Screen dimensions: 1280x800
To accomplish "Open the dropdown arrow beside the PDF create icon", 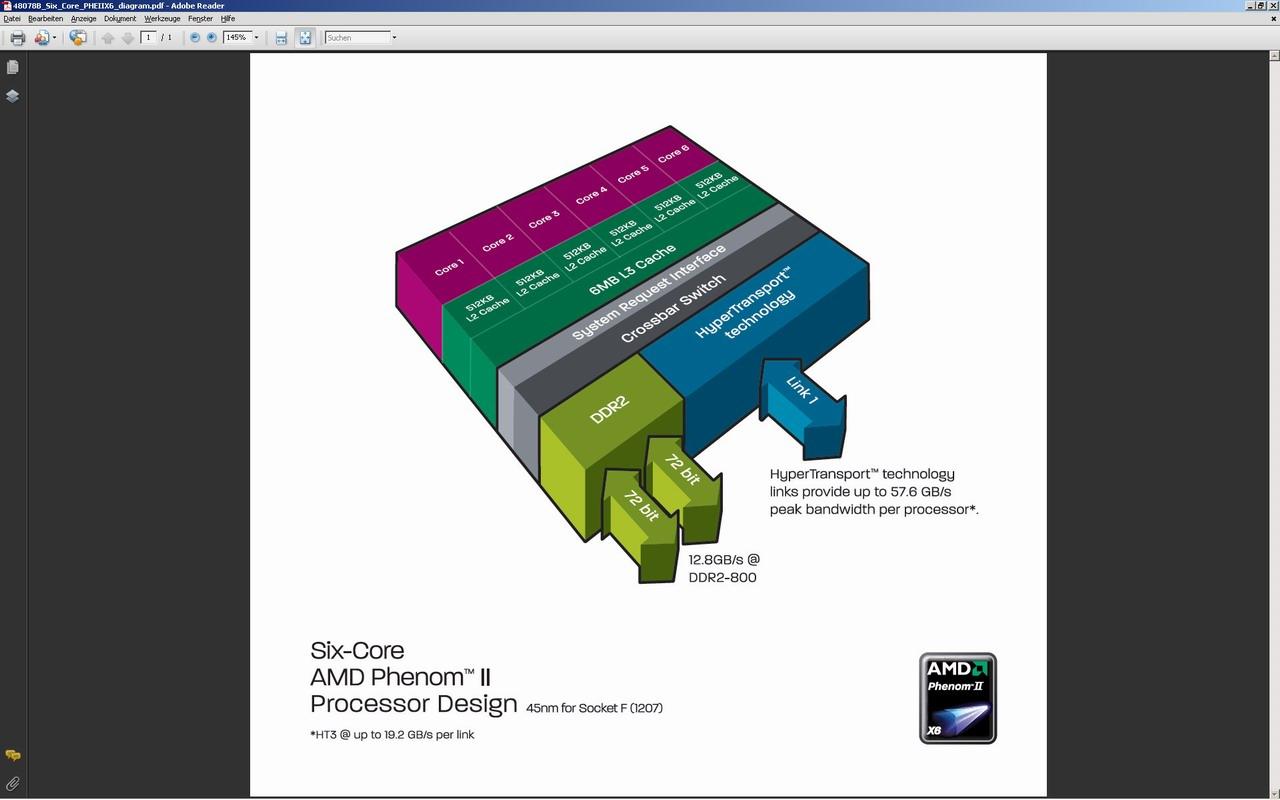I will tap(54, 38).
